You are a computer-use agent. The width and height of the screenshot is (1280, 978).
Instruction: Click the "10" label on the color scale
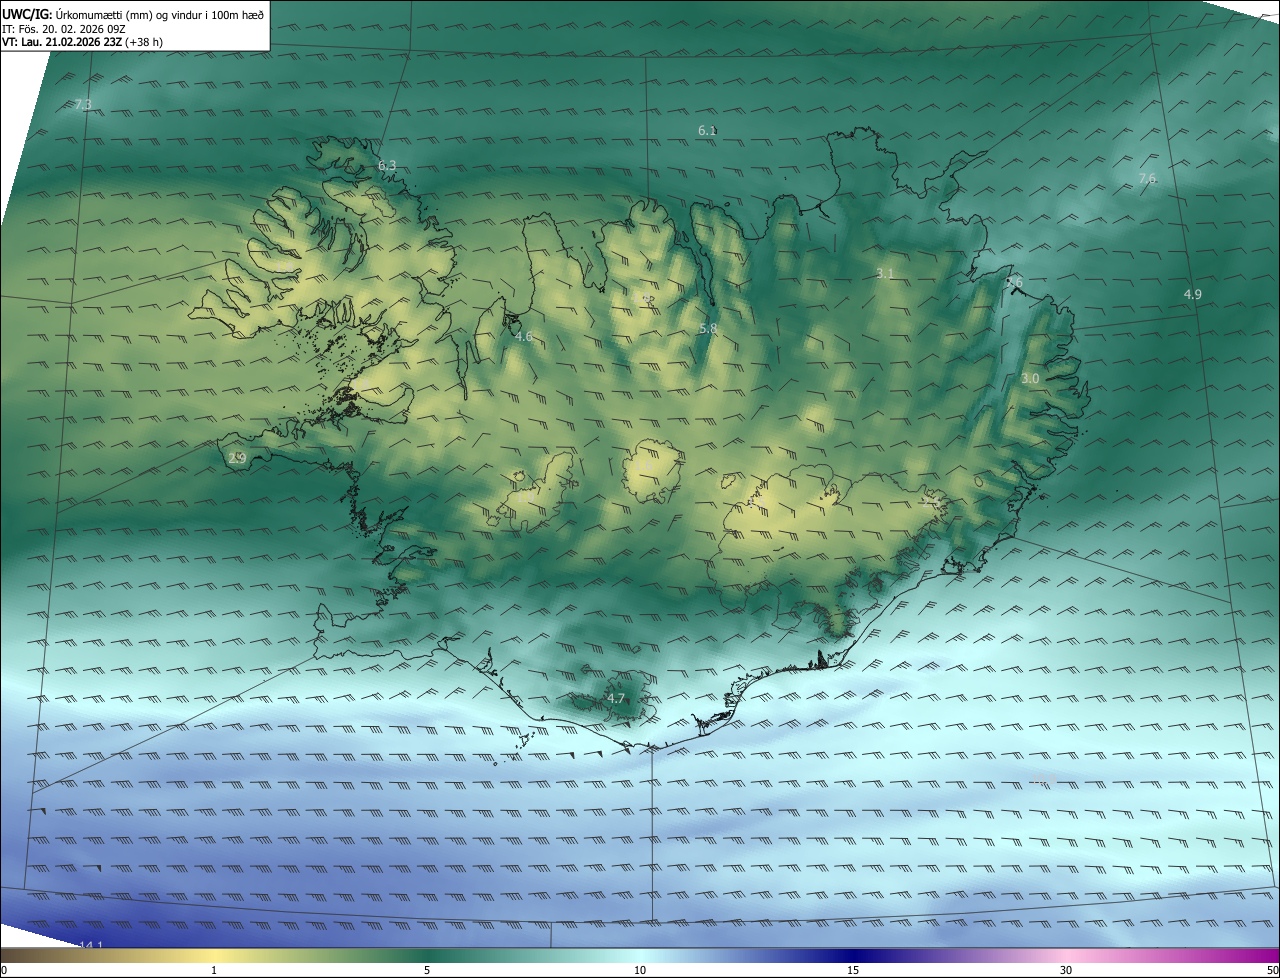pos(640,970)
